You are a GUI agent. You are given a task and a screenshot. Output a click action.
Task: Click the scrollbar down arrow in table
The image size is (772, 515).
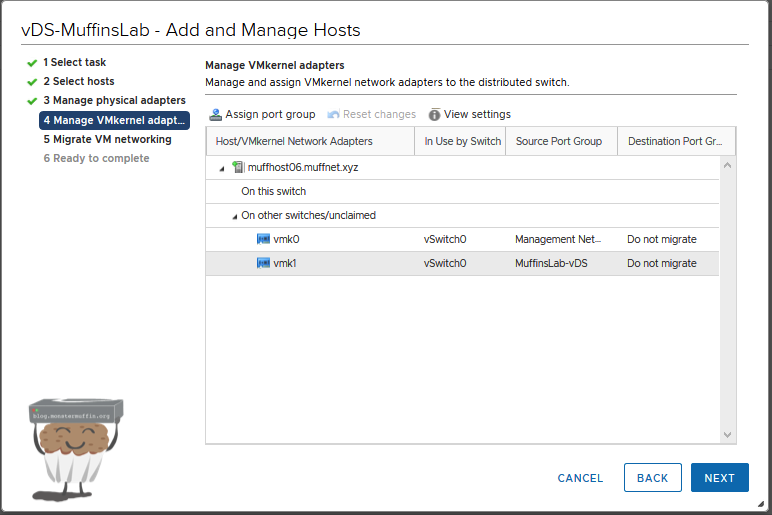point(727,434)
